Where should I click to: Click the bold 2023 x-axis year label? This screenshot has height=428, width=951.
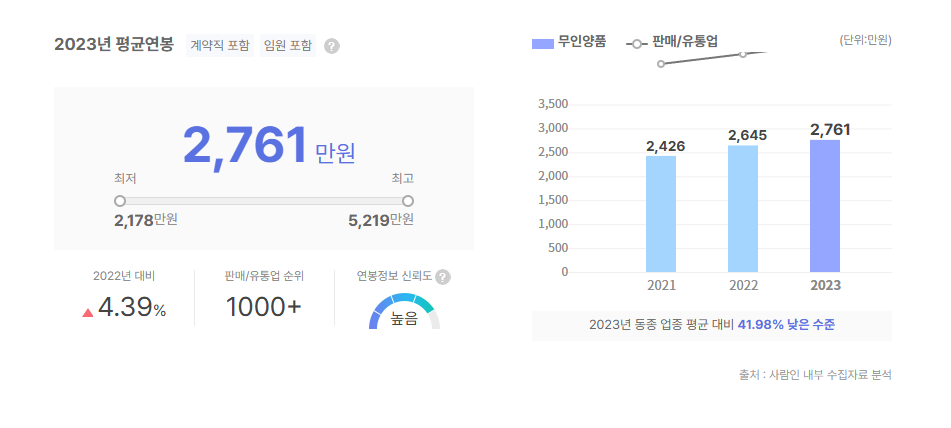click(x=825, y=286)
